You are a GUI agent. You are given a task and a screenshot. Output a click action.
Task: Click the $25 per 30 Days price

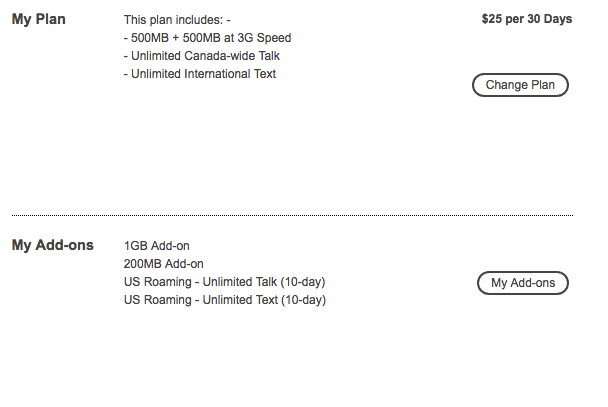click(527, 18)
